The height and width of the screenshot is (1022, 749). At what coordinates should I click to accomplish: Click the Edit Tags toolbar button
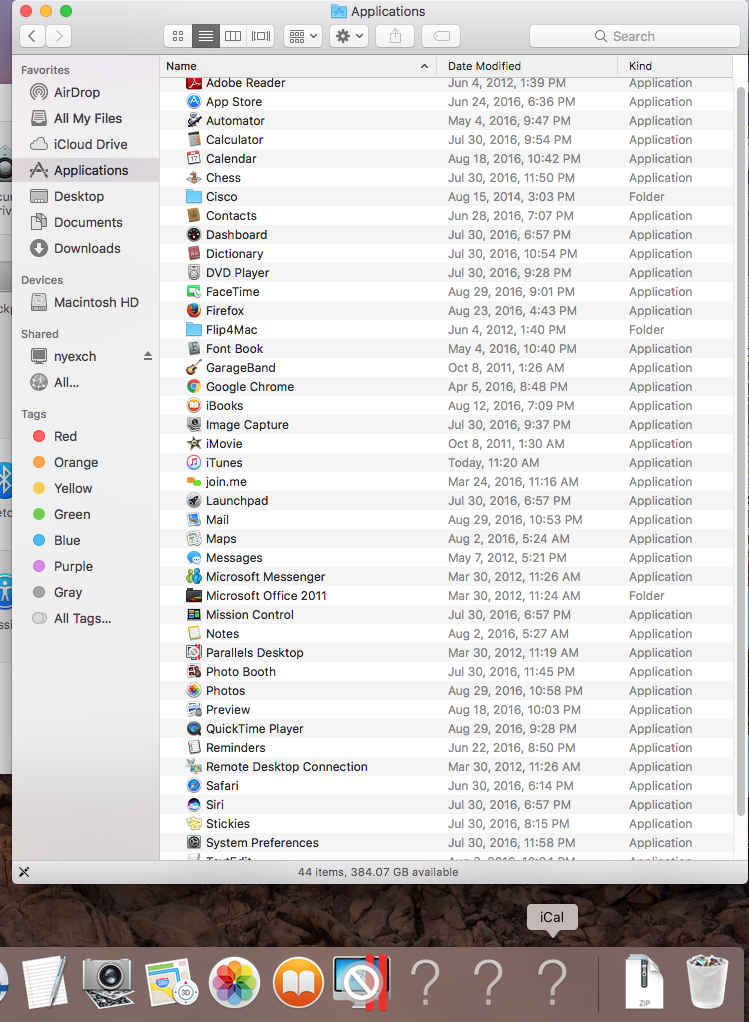(441, 36)
